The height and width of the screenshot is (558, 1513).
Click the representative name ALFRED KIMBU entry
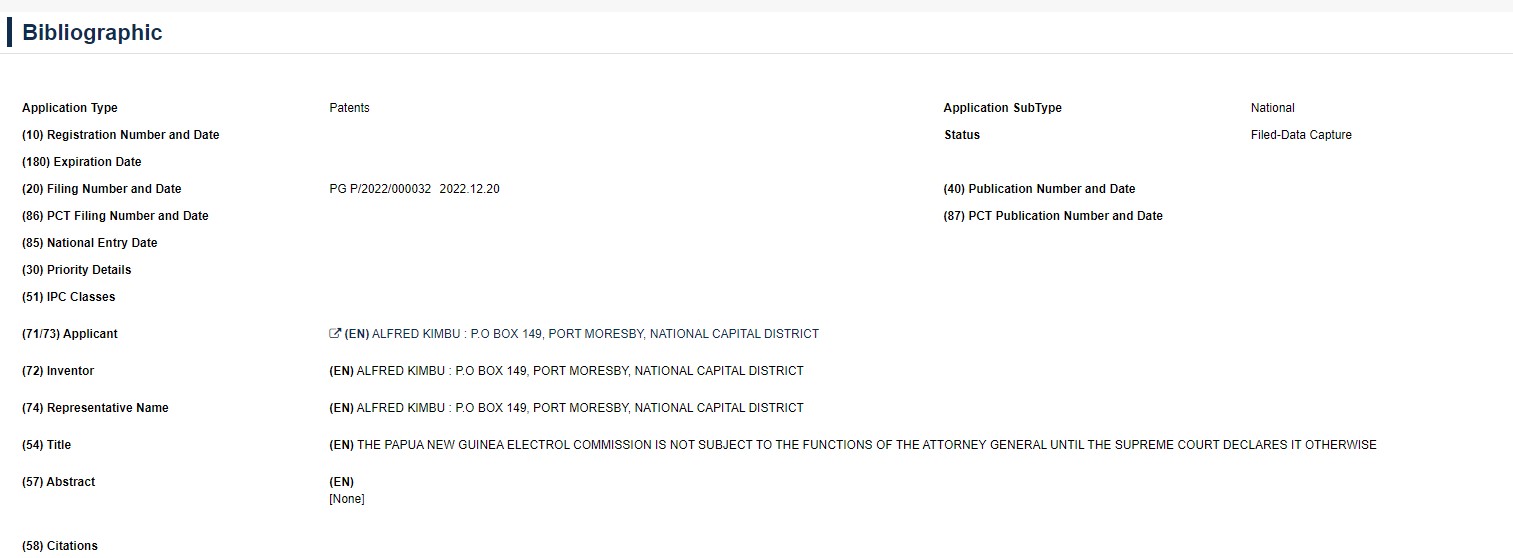[x=566, y=408]
